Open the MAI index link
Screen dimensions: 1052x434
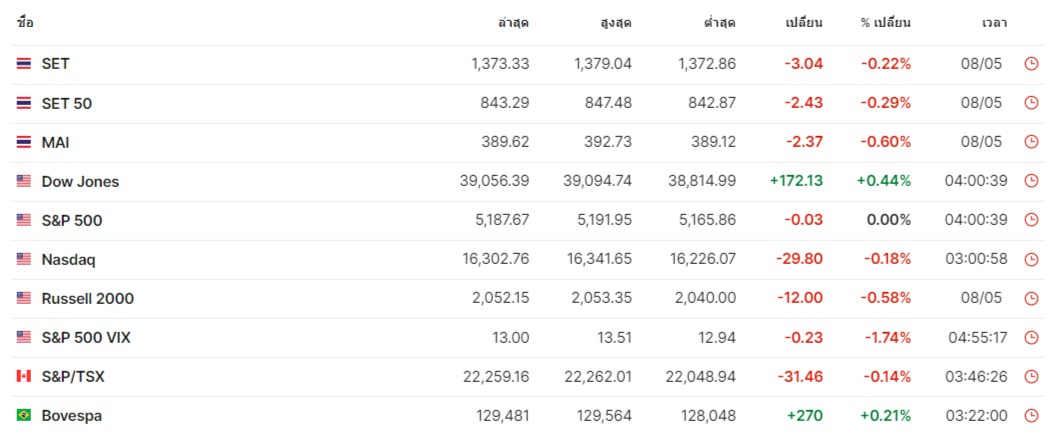pos(55,142)
